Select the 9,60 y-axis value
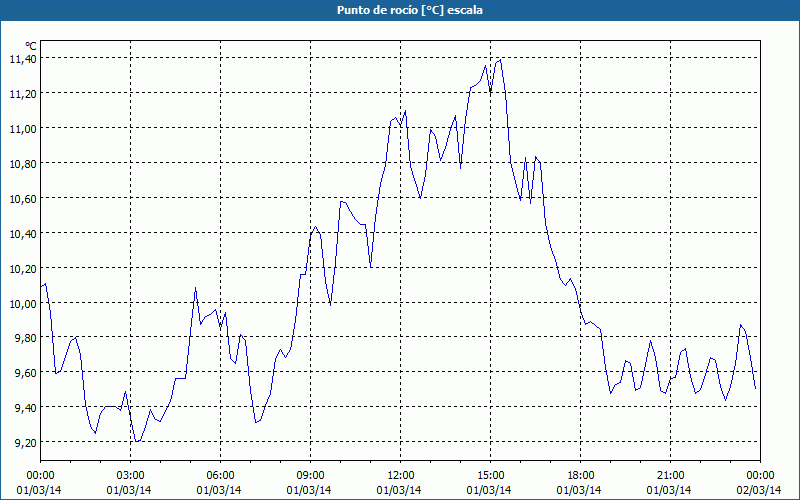The width and height of the screenshot is (800, 500). click(26, 373)
